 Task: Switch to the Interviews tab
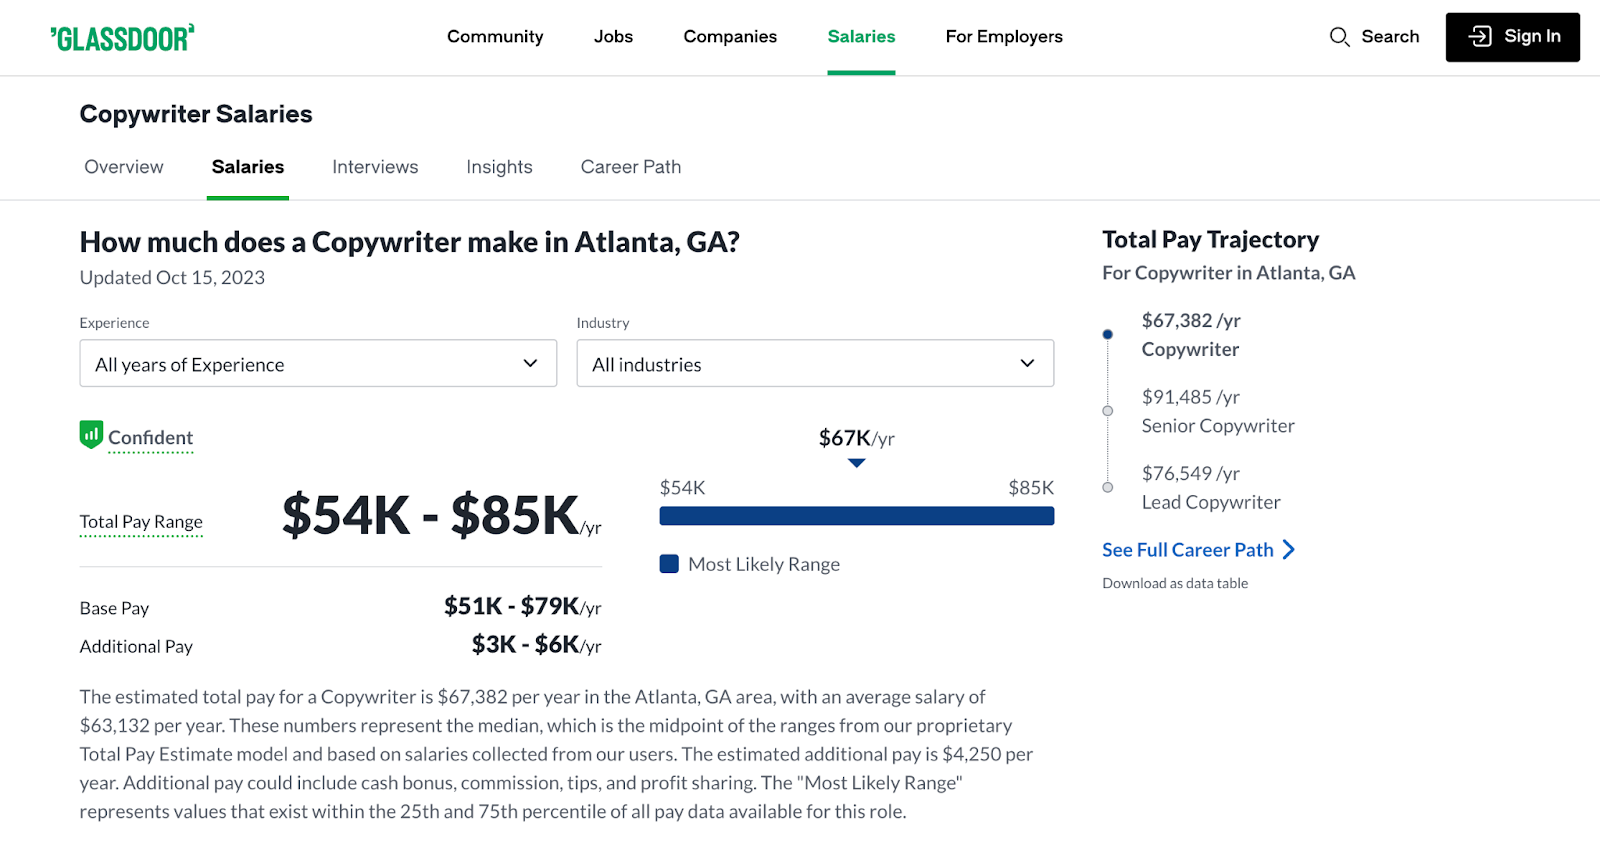coord(375,167)
